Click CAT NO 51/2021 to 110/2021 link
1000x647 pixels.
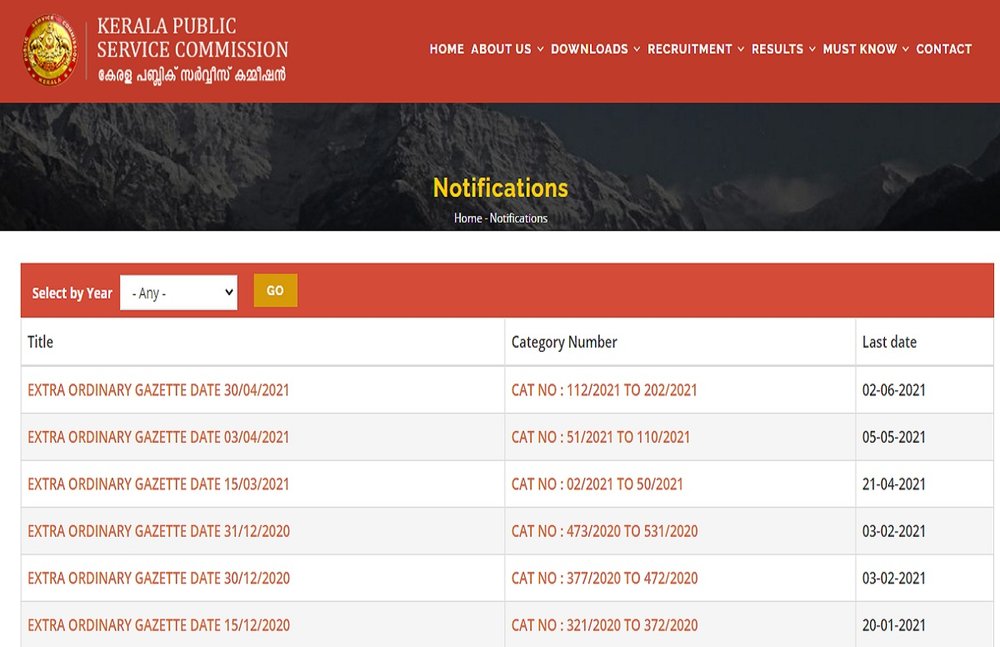[600, 437]
